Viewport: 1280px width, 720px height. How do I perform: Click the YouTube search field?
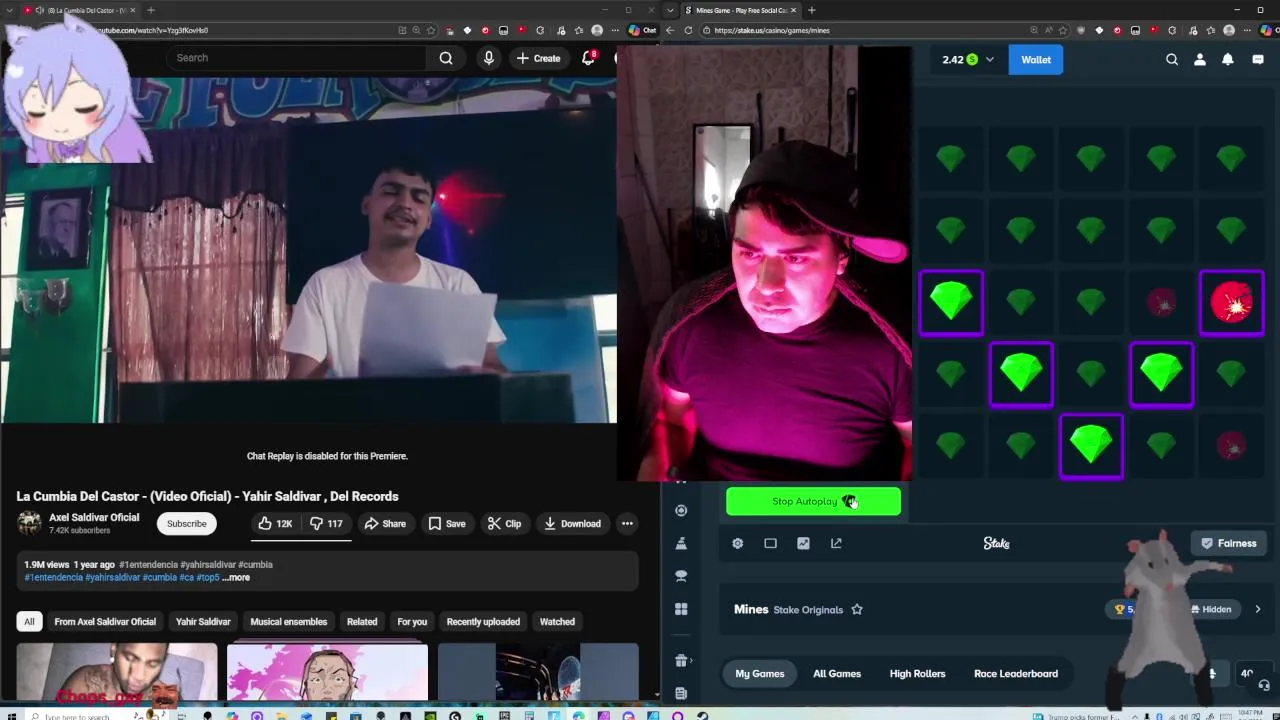pyautogui.click(x=297, y=58)
